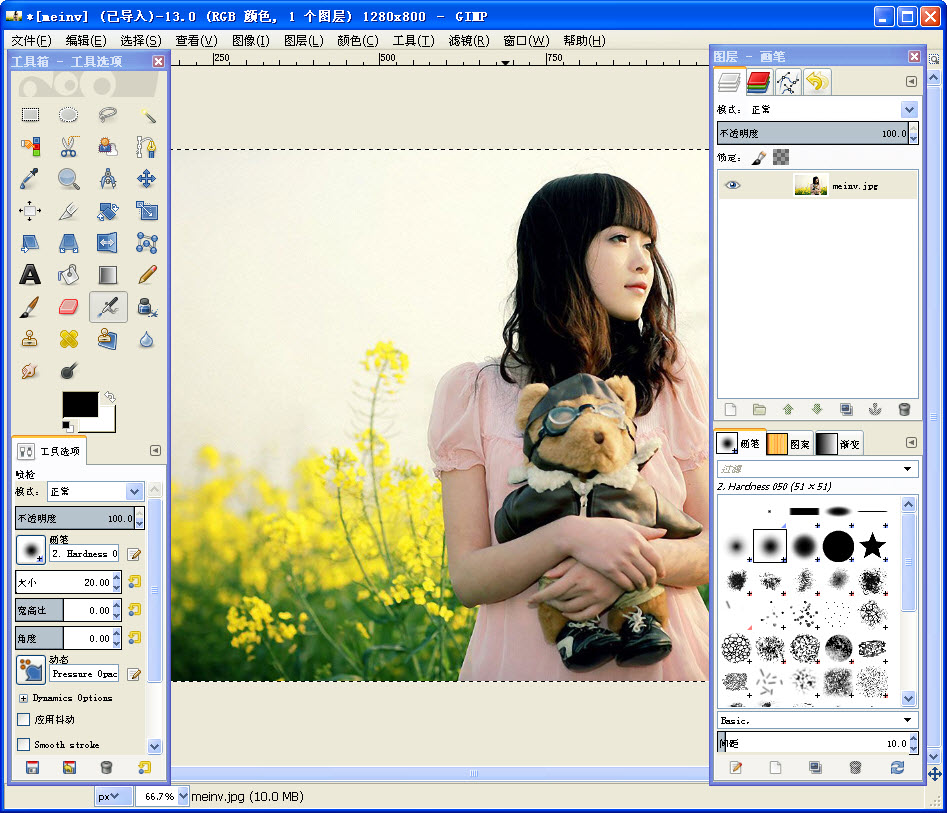Choose the Heal tool bandage icon

click(68, 339)
